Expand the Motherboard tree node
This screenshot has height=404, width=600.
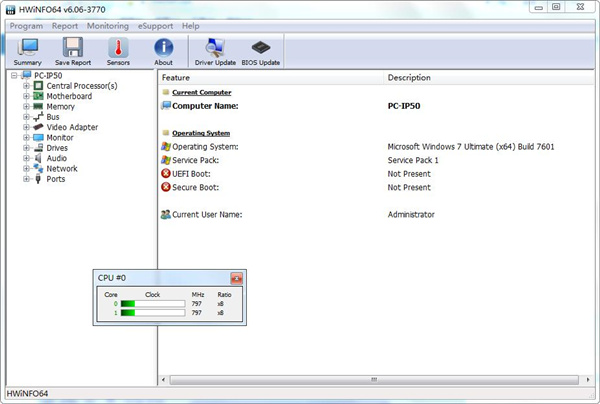[x=26, y=96]
